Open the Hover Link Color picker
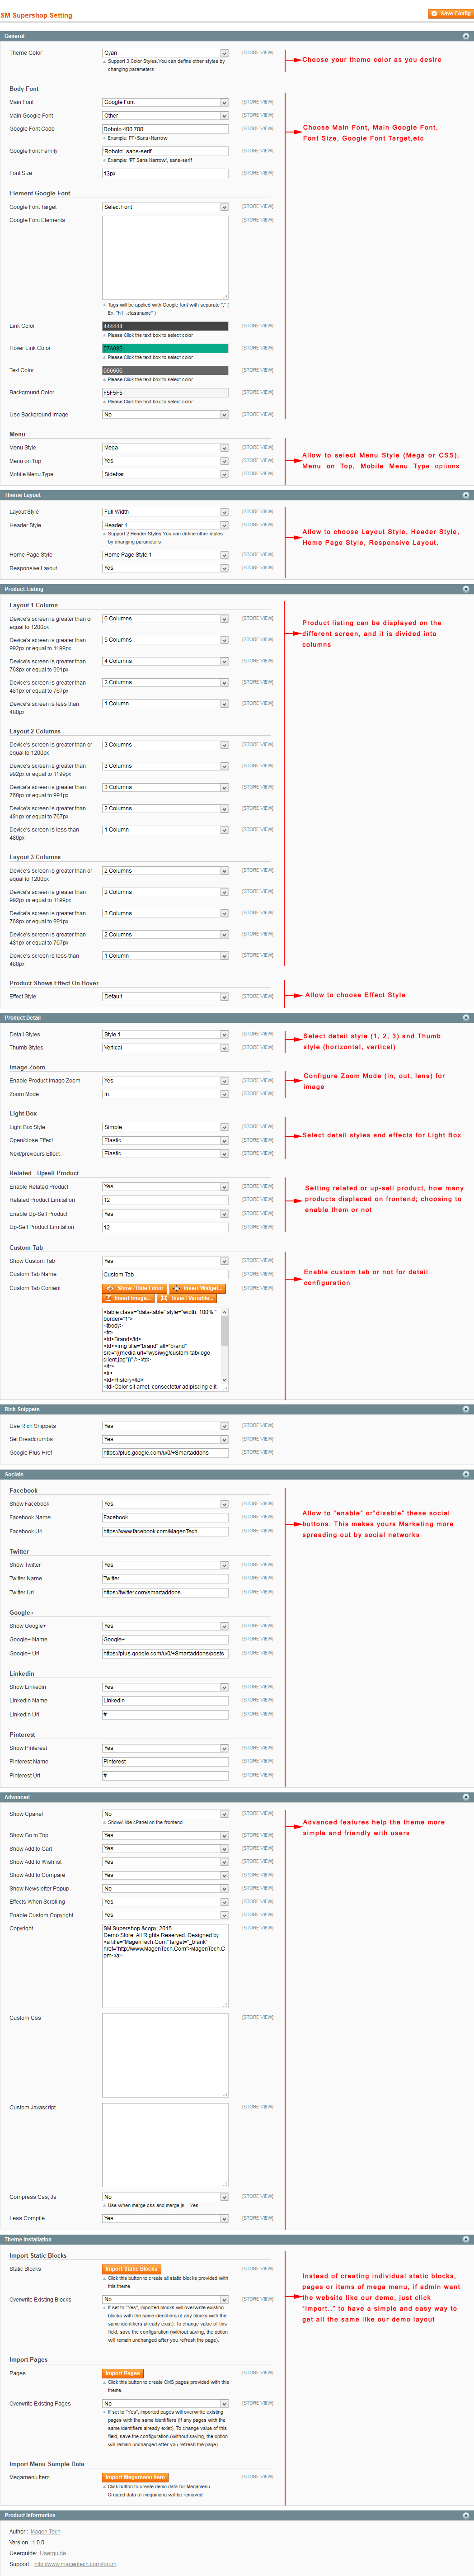 coord(165,348)
